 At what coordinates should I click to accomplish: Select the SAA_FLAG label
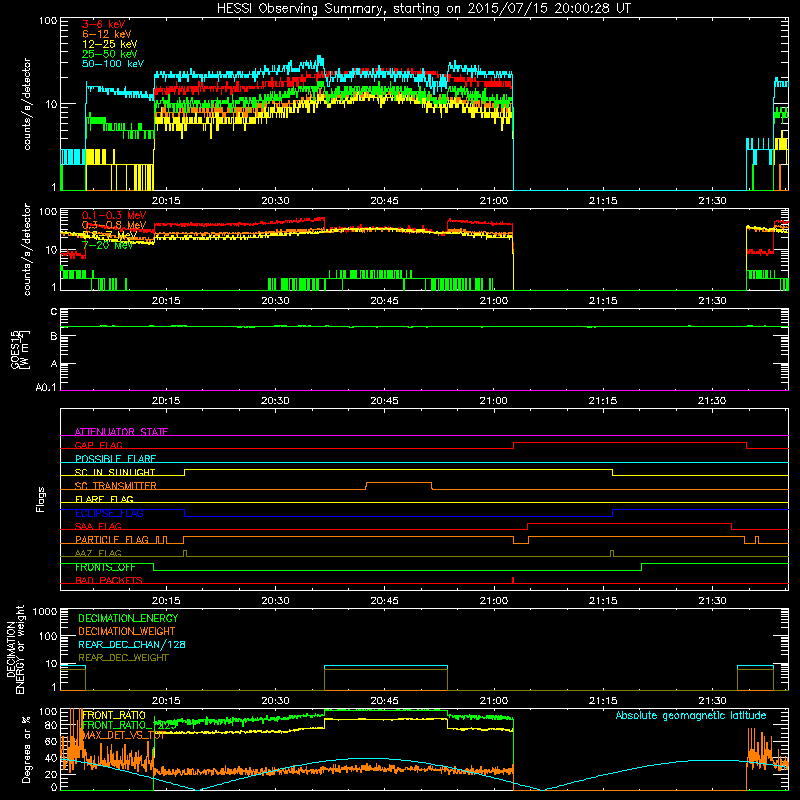[x=98, y=527]
